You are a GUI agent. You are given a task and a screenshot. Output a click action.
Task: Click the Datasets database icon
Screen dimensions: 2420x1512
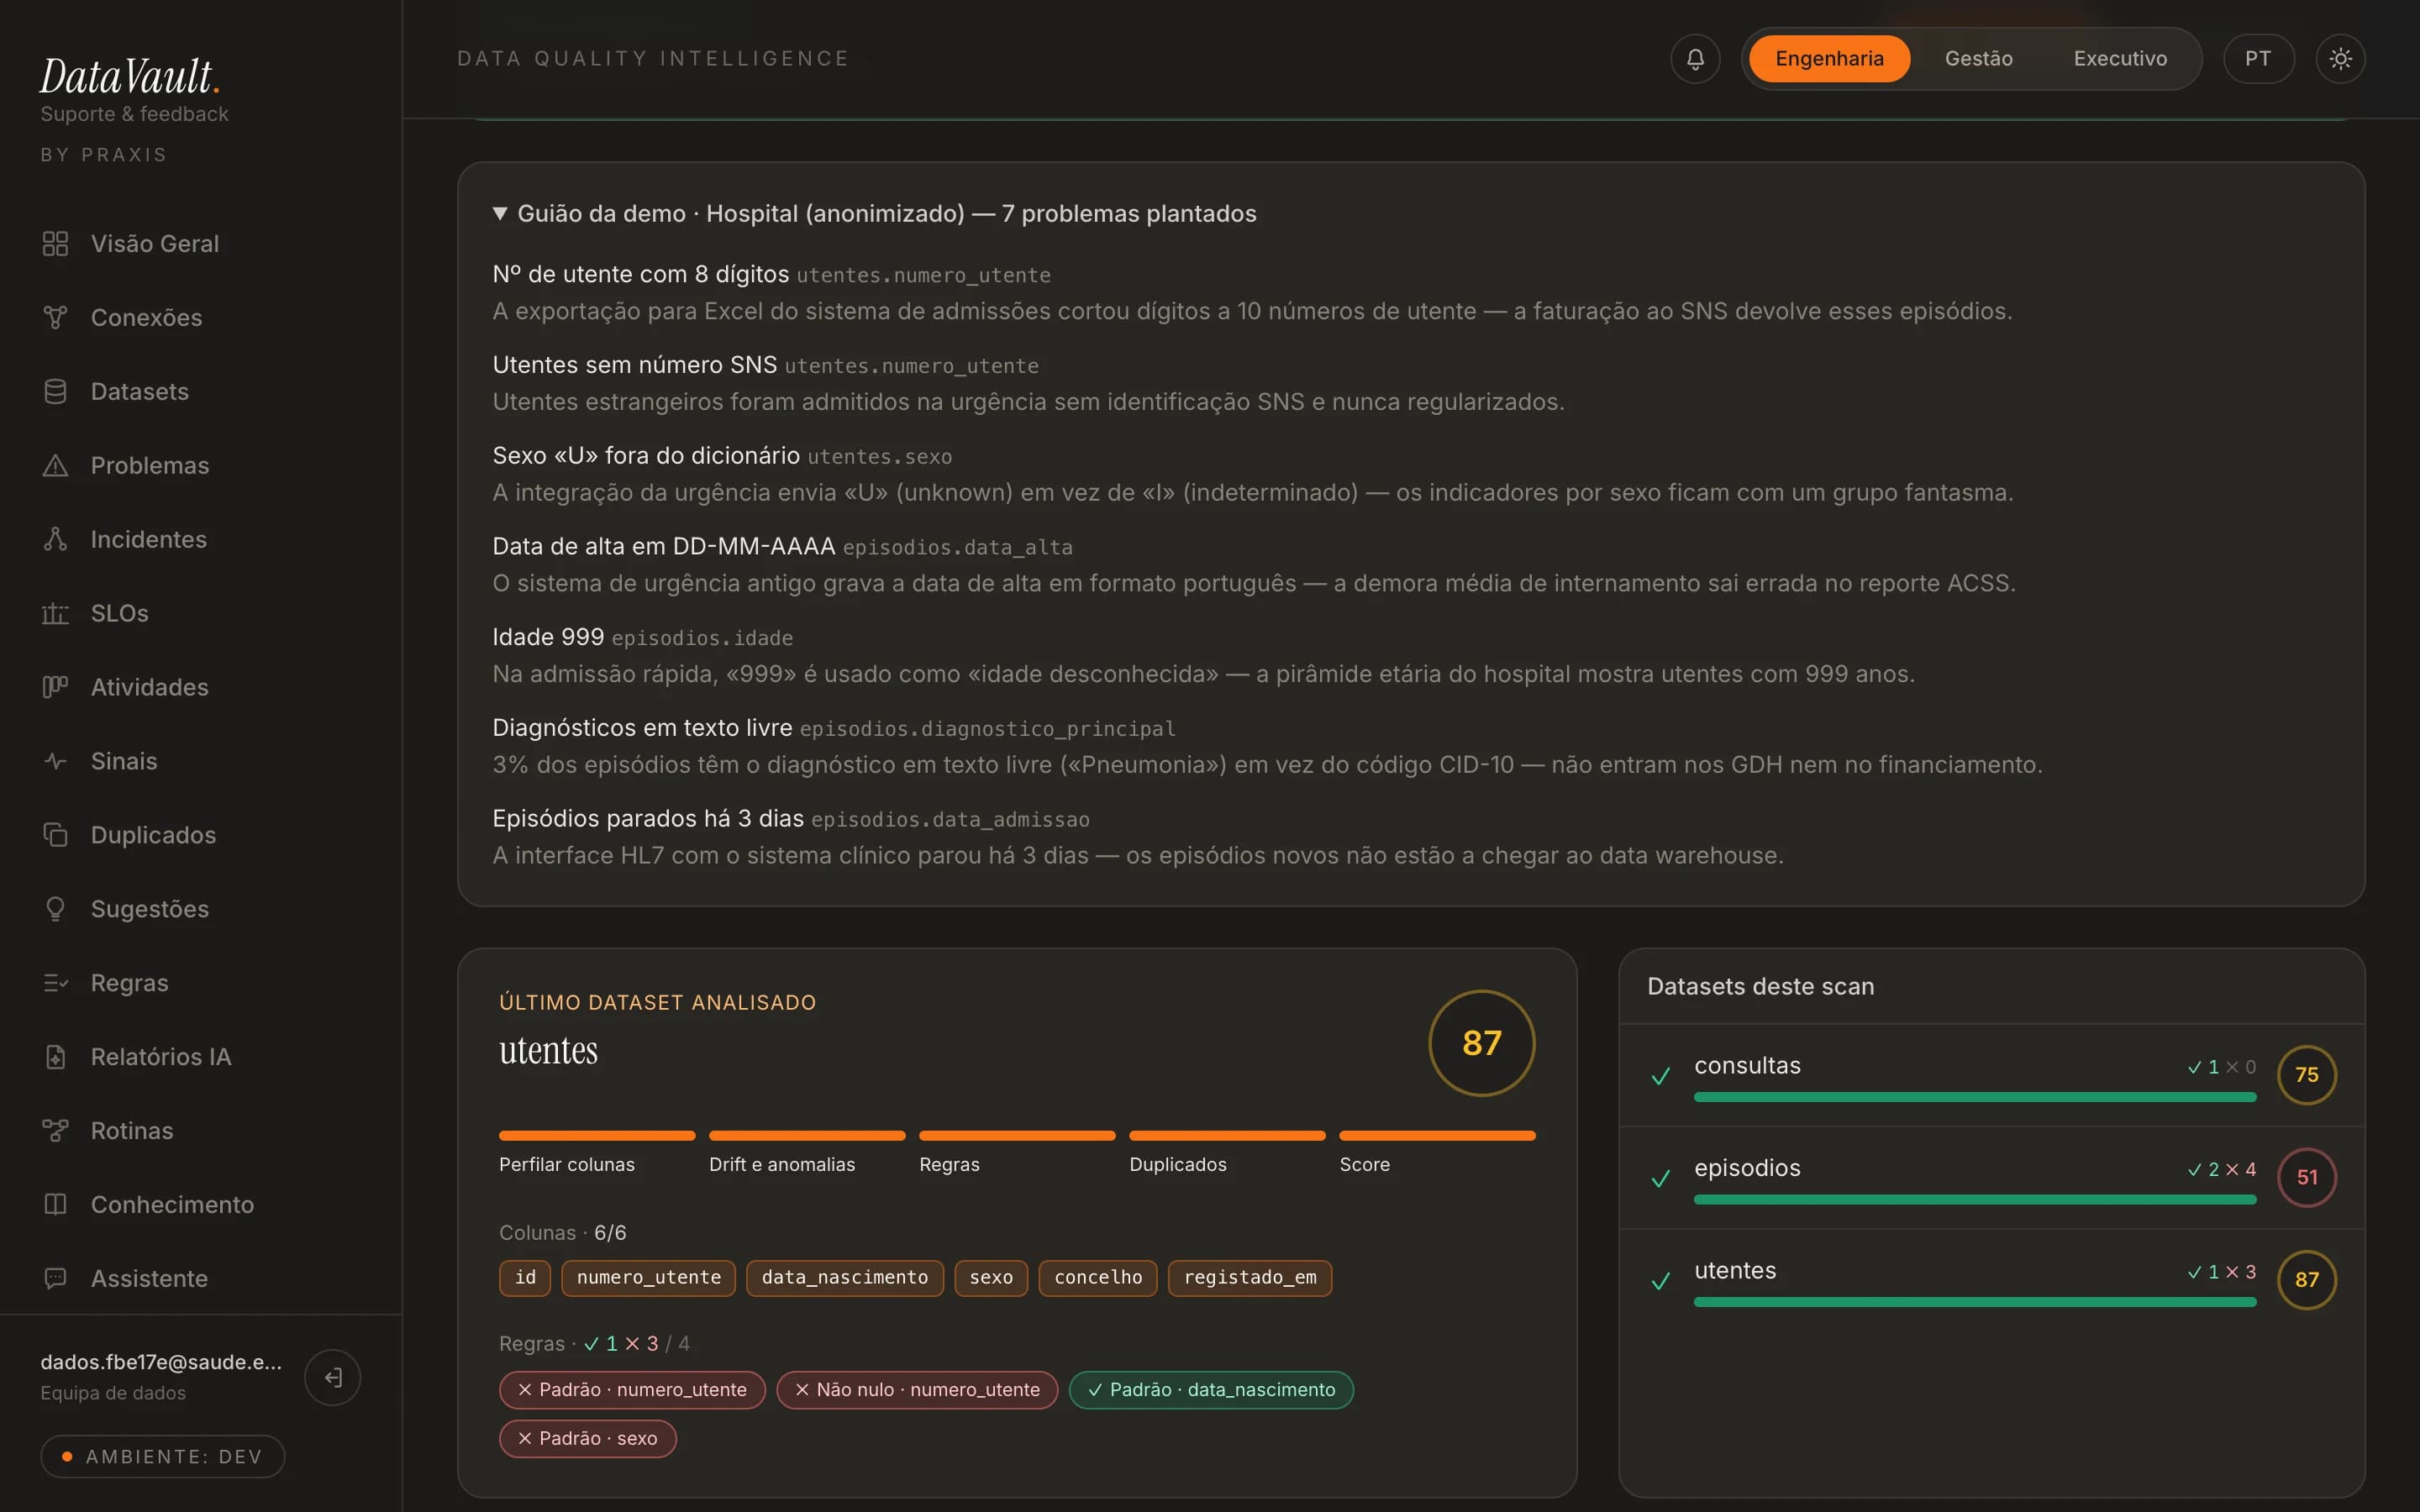pos(55,392)
